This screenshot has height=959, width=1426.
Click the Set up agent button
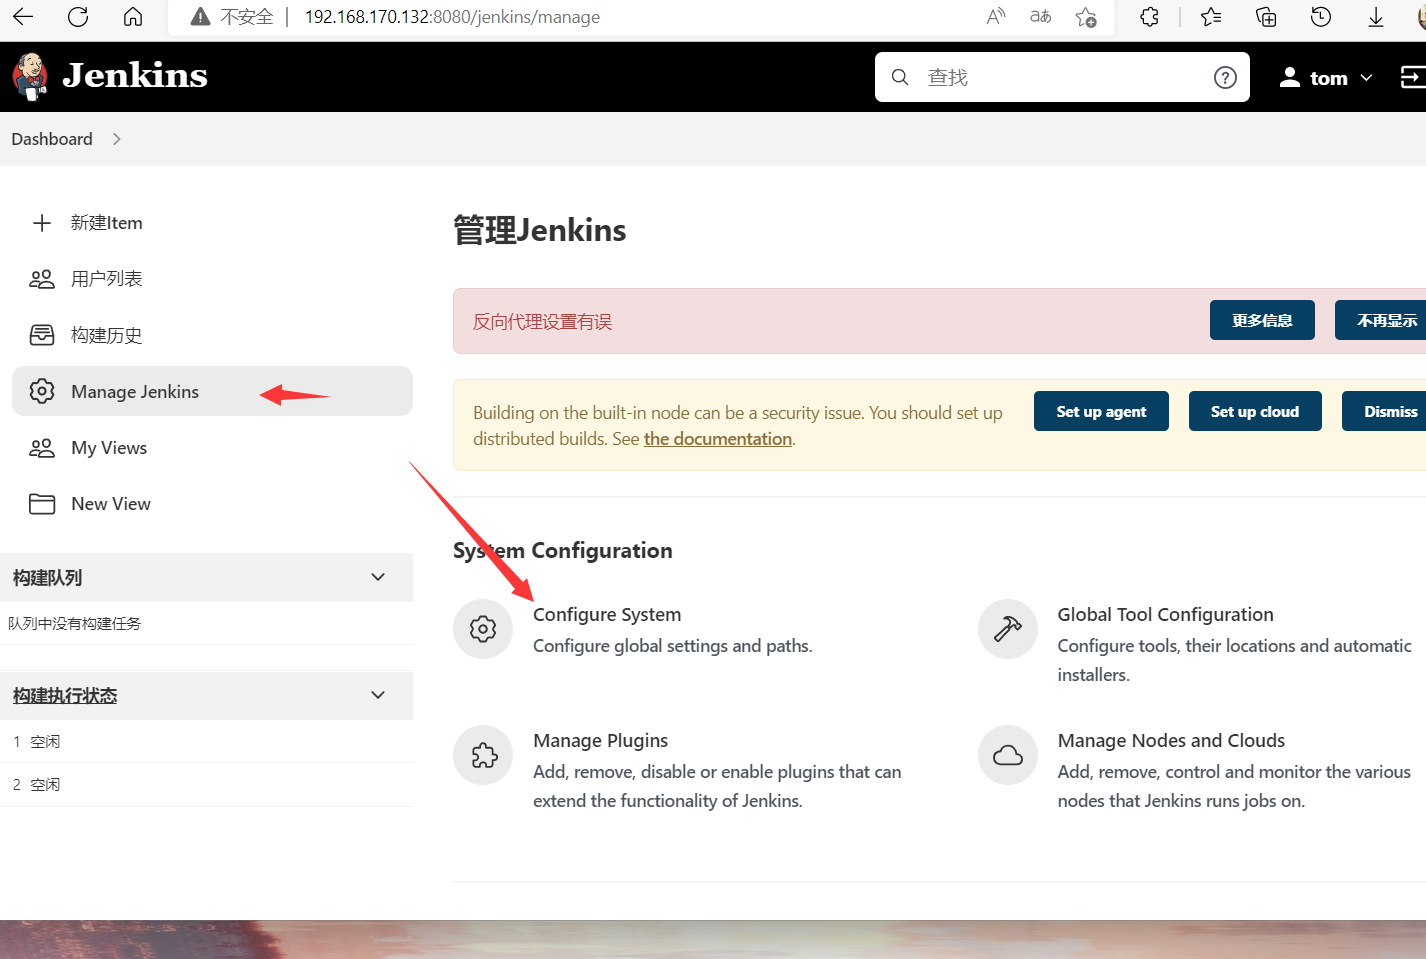1101,411
